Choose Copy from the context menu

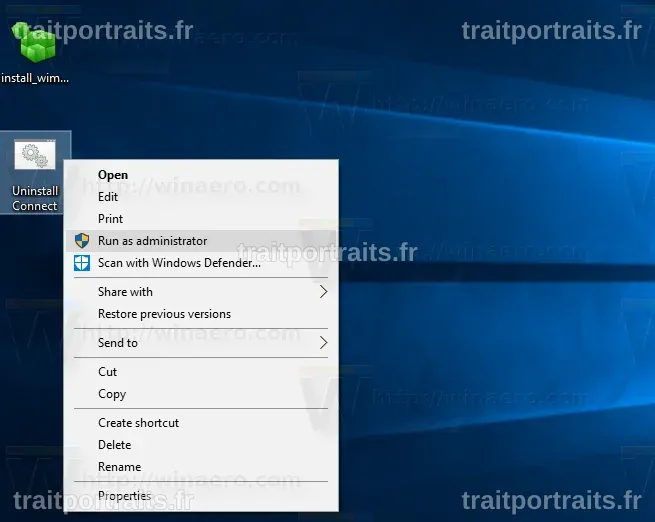[x=202, y=394]
